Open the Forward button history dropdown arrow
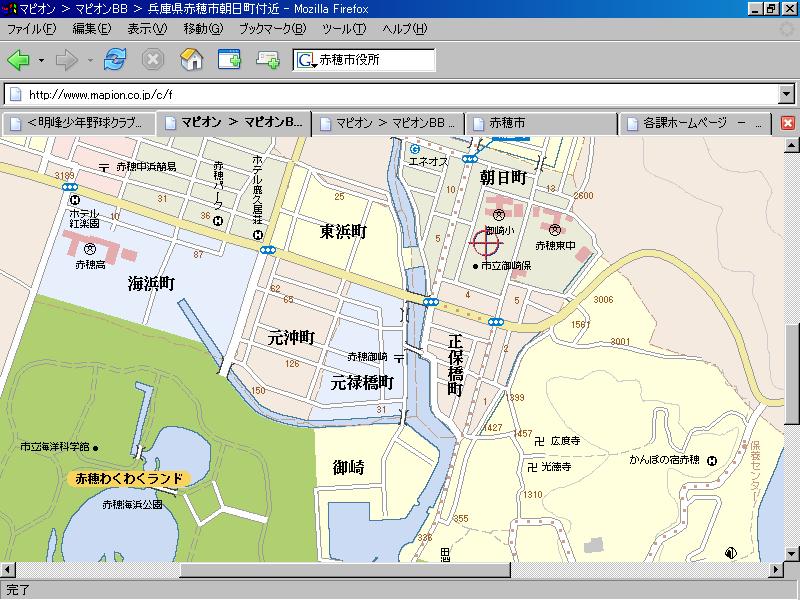The image size is (800, 600). (x=90, y=60)
